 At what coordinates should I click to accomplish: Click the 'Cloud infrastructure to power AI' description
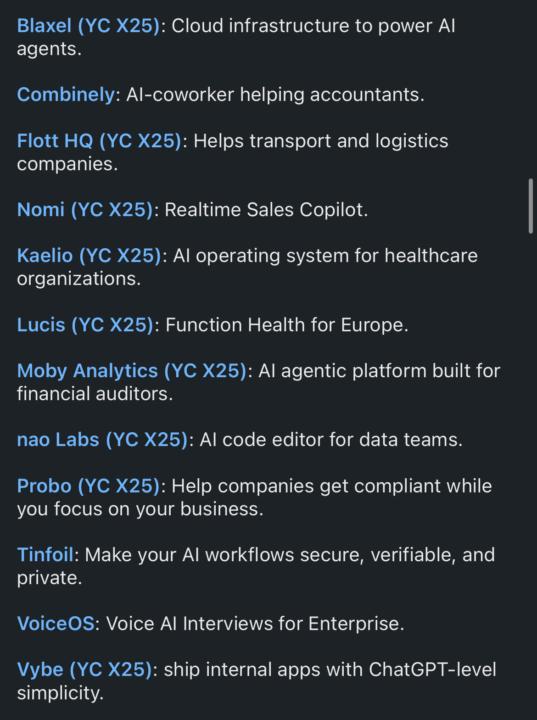313,26
